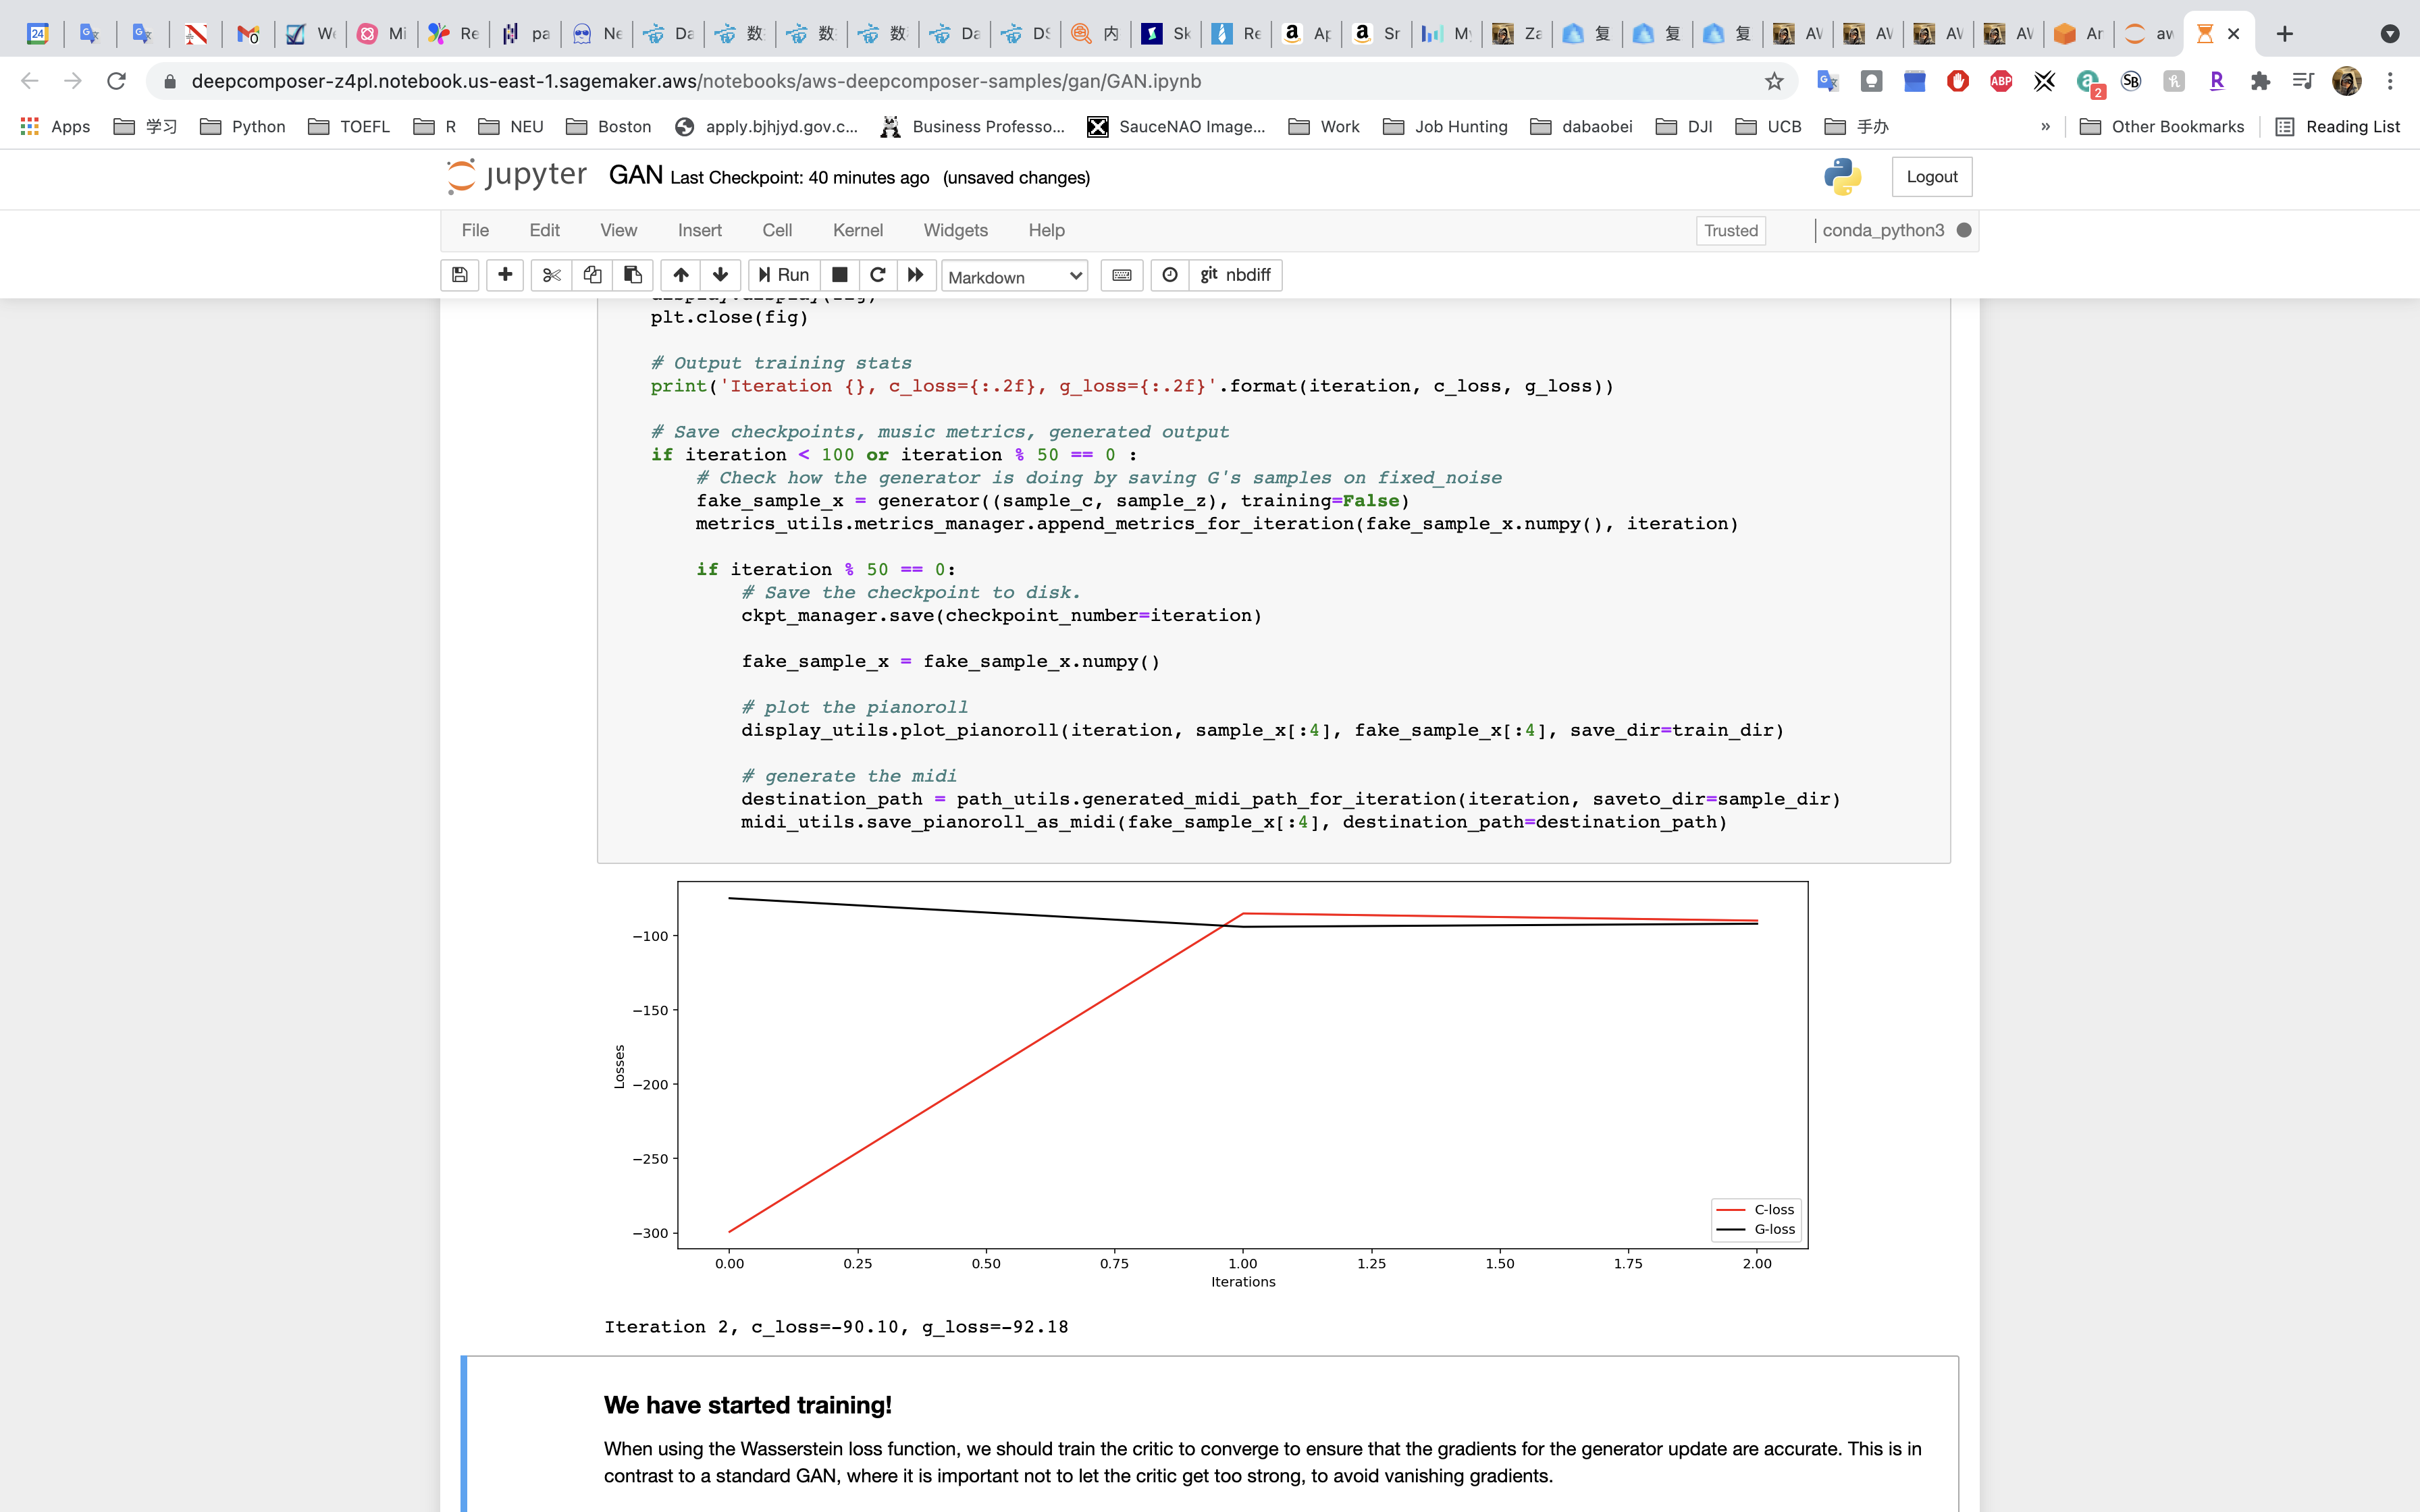The width and height of the screenshot is (2420, 1512).
Task: Move selected cell up arrow
Action: click(x=680, y=275)
